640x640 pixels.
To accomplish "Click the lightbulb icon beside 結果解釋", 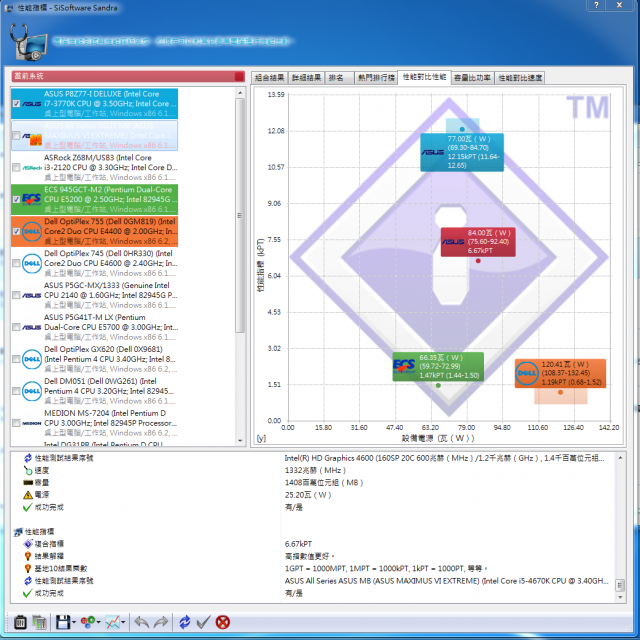I will click(28, 556).
